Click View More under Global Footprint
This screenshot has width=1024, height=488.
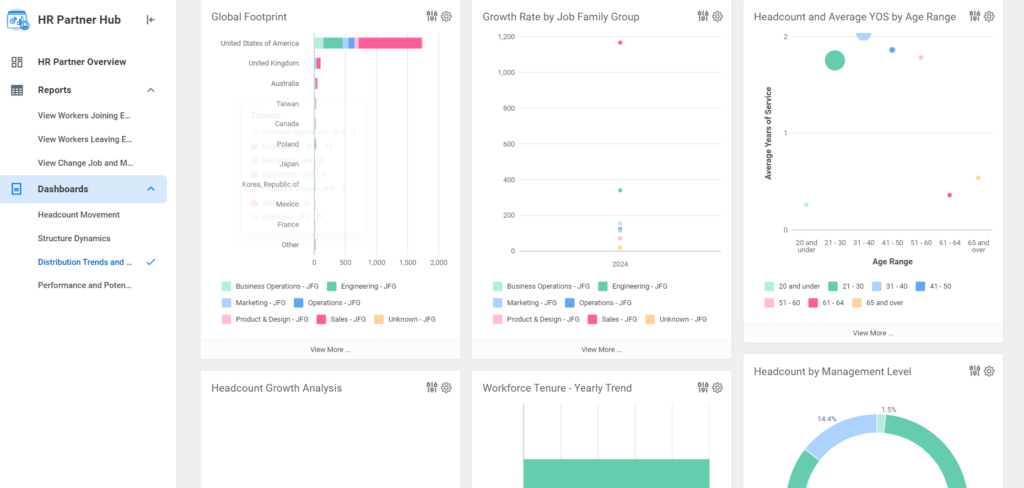(330, 350)
